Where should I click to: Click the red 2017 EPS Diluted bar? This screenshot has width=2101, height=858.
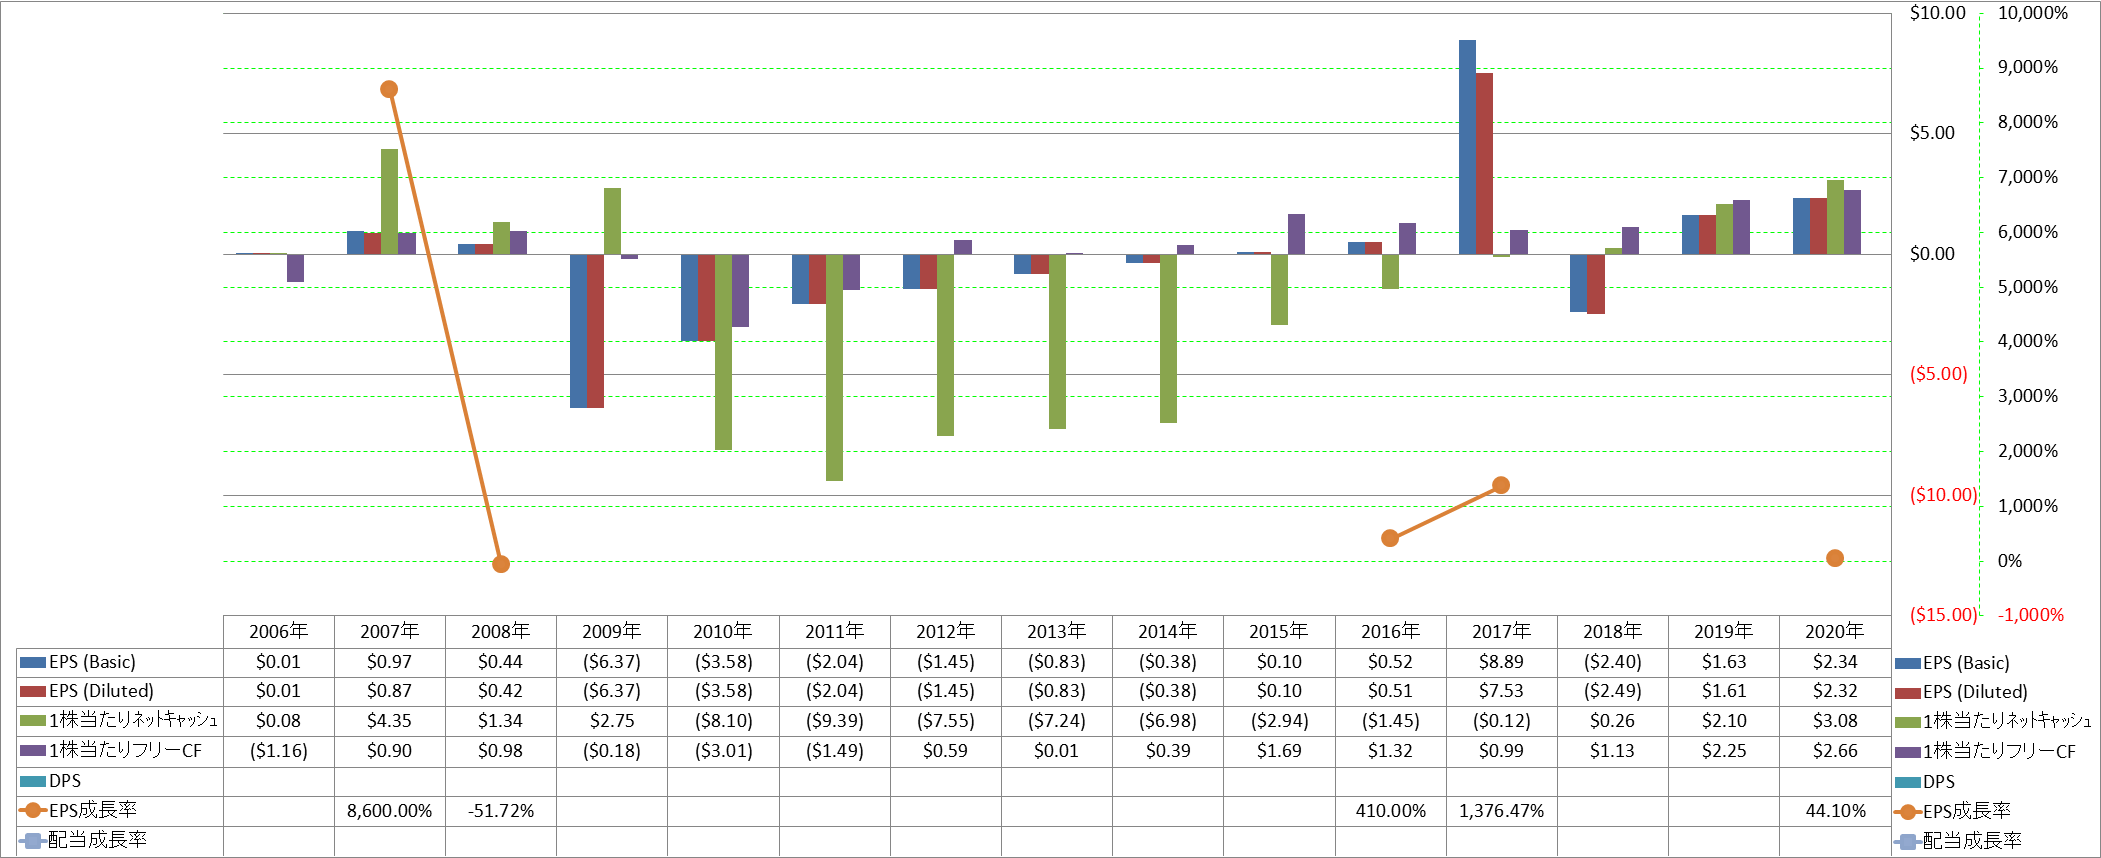point(1484,163)
